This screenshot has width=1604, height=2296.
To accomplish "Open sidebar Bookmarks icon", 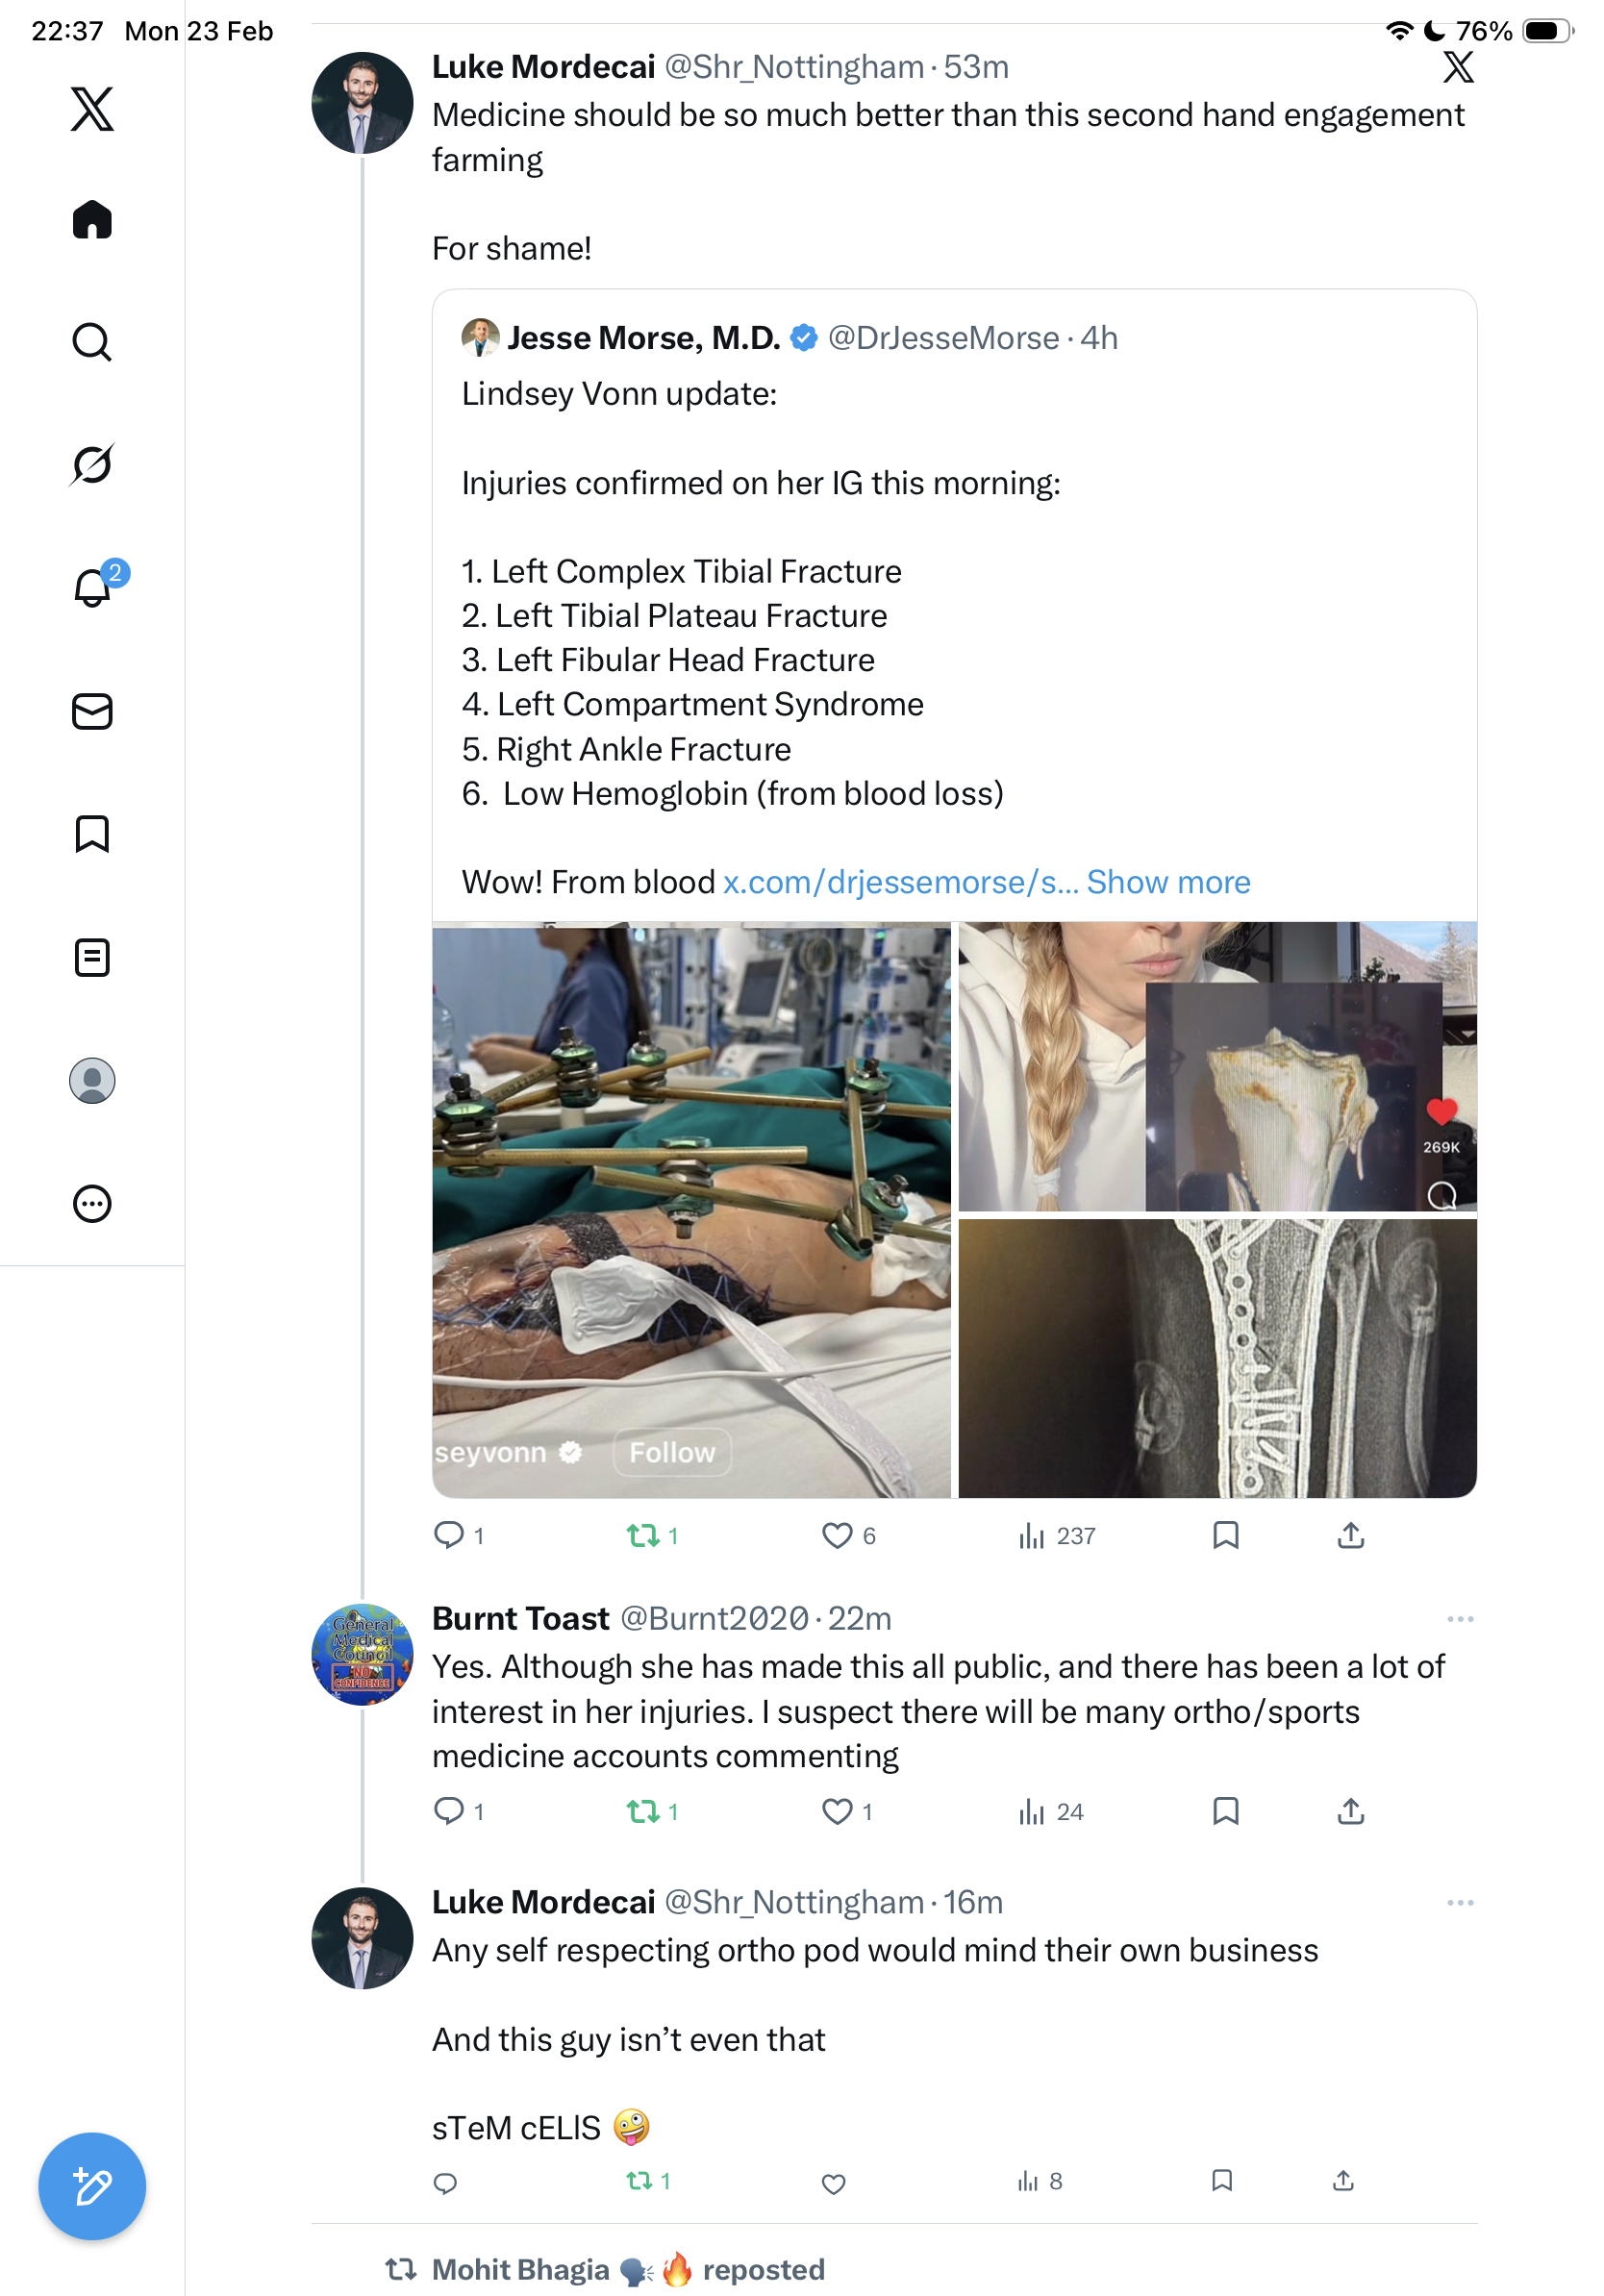I will 92,834.
